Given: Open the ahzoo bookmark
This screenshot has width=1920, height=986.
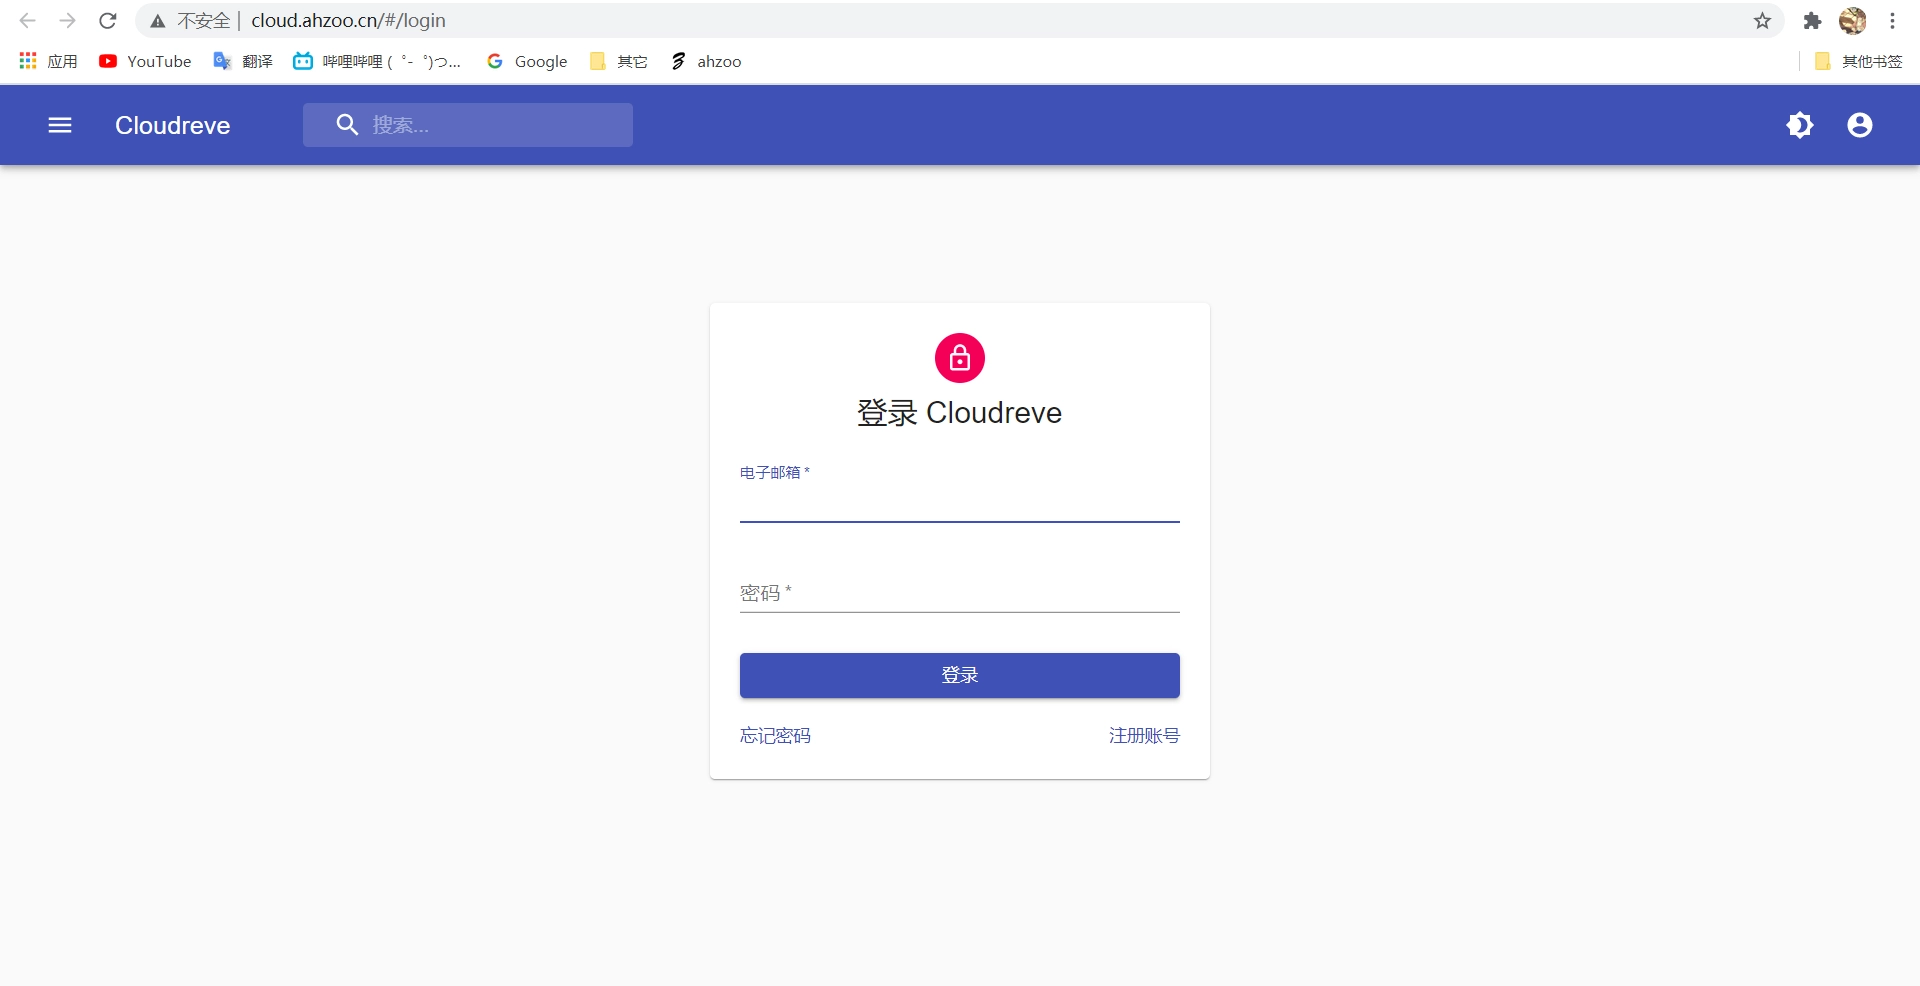Looking at the screenshot, I should pos(704,61).
